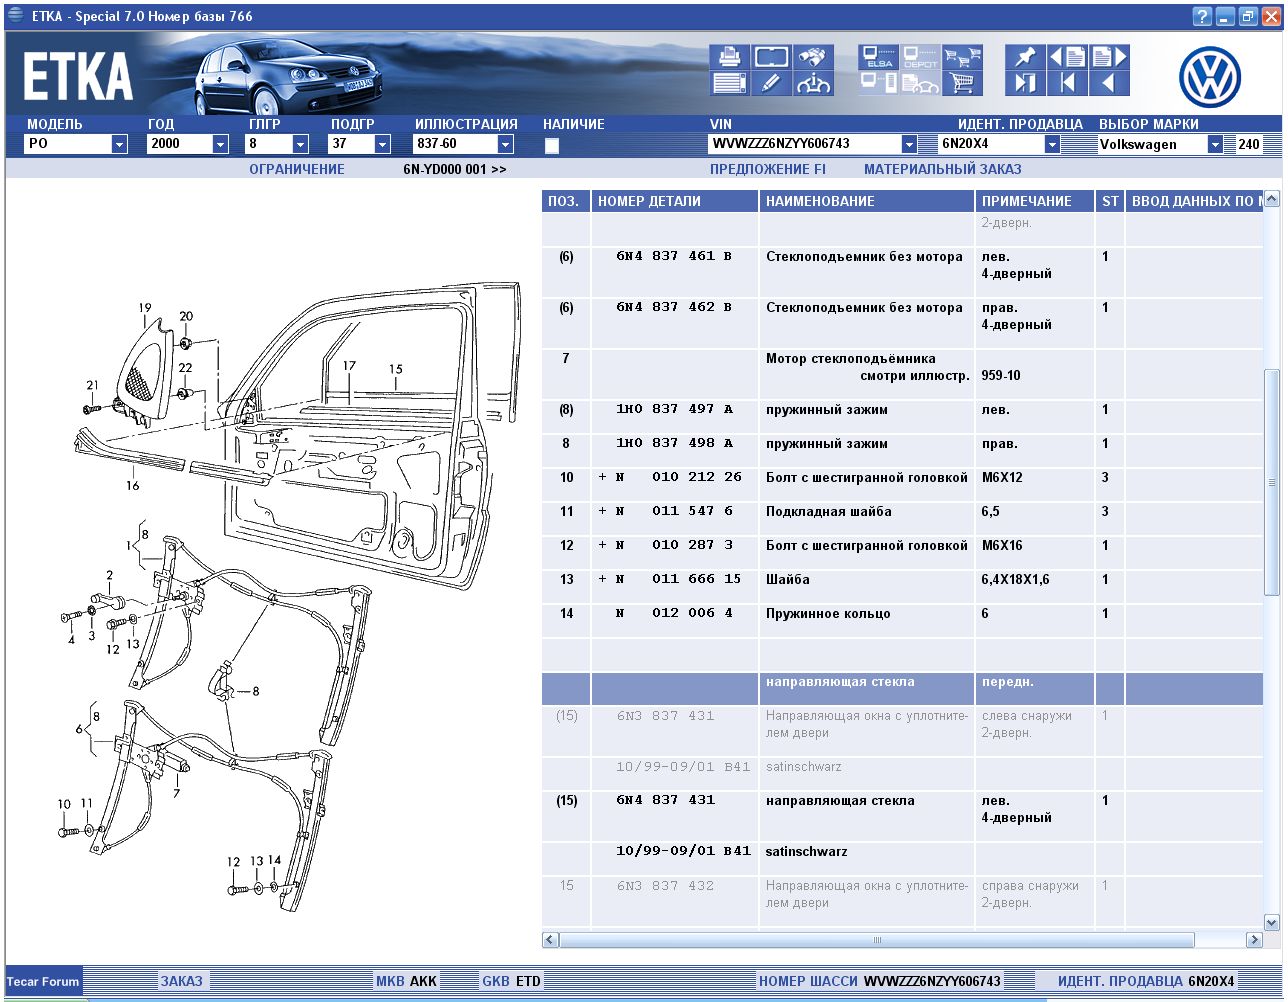Open the ПРЕДЛОЖЕНИЕ FI link
The width and height of the screenshot is (1288, 1002).
pyautogui.click(x=768, y=169)
